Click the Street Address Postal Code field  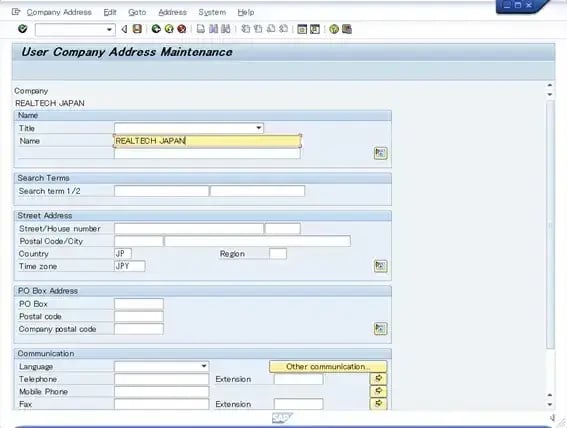[138, 241]
